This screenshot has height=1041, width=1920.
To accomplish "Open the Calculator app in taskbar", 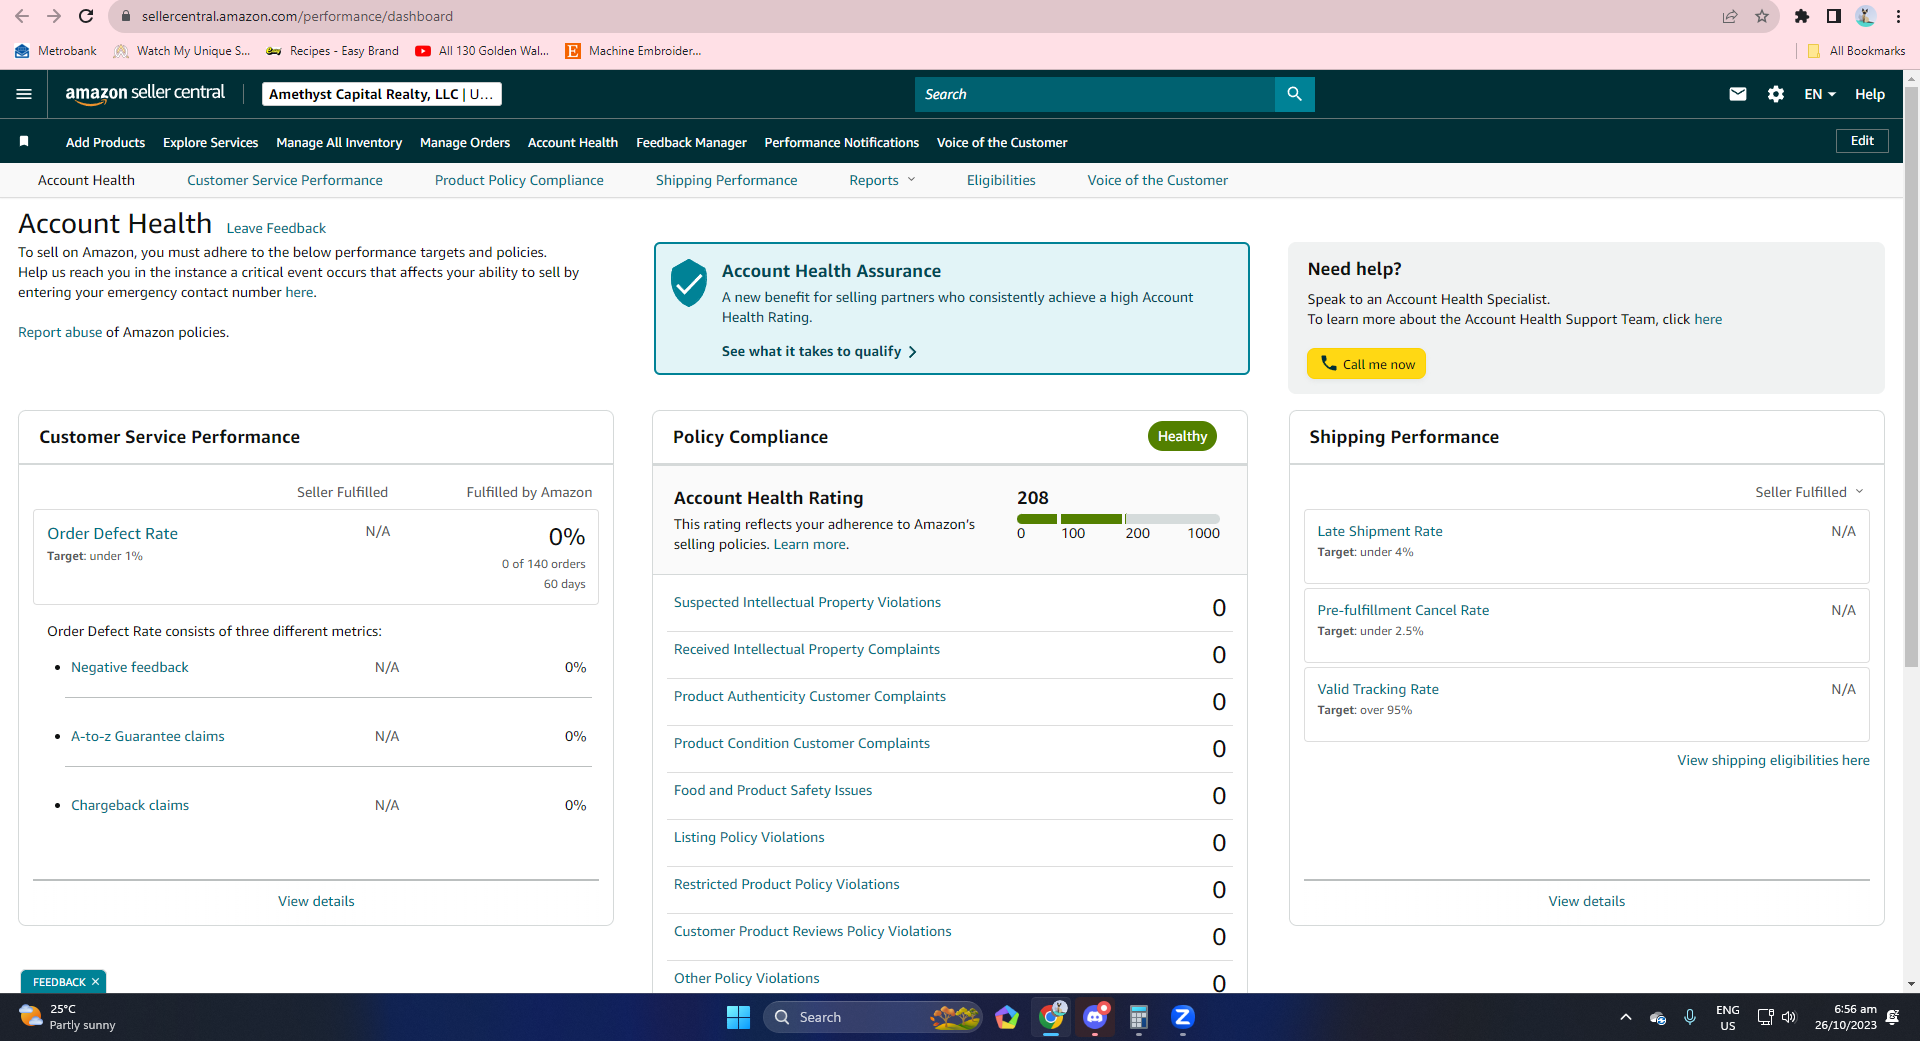I will (1139, 1017).
